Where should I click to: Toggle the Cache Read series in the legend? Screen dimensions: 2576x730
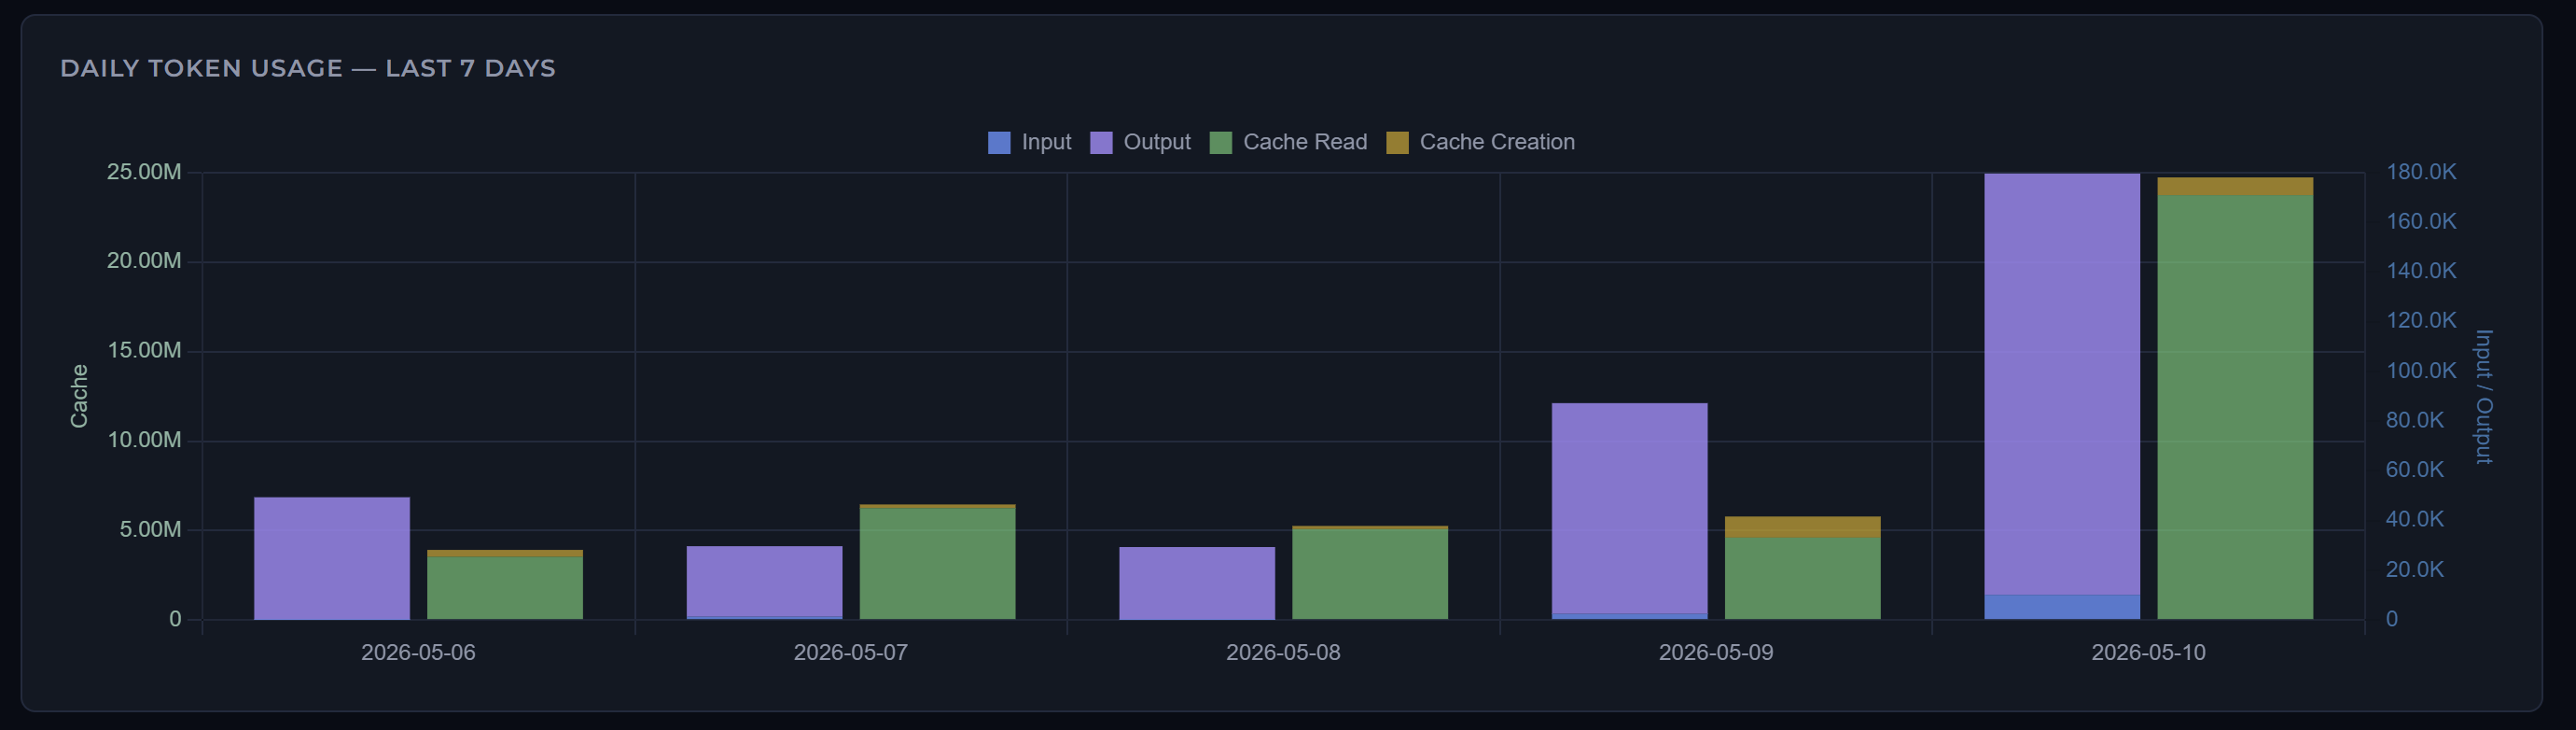(1288, 142)
